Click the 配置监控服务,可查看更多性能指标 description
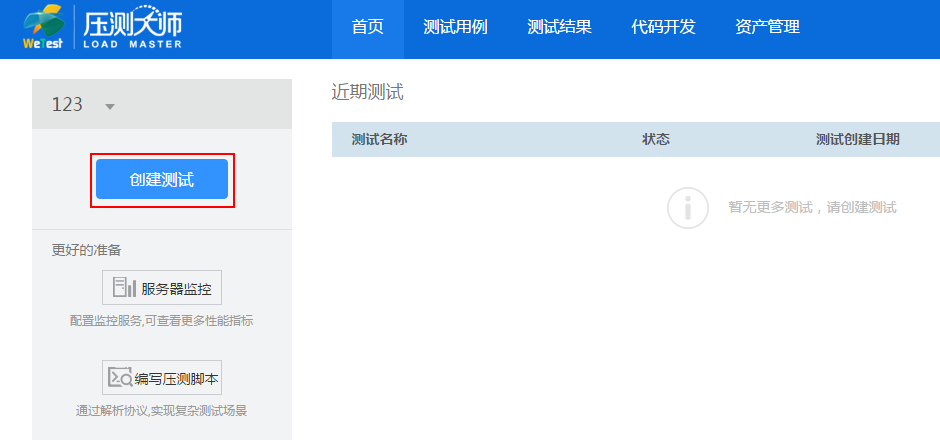Screen dimensions: 940x440 click(x=161, y=321)
